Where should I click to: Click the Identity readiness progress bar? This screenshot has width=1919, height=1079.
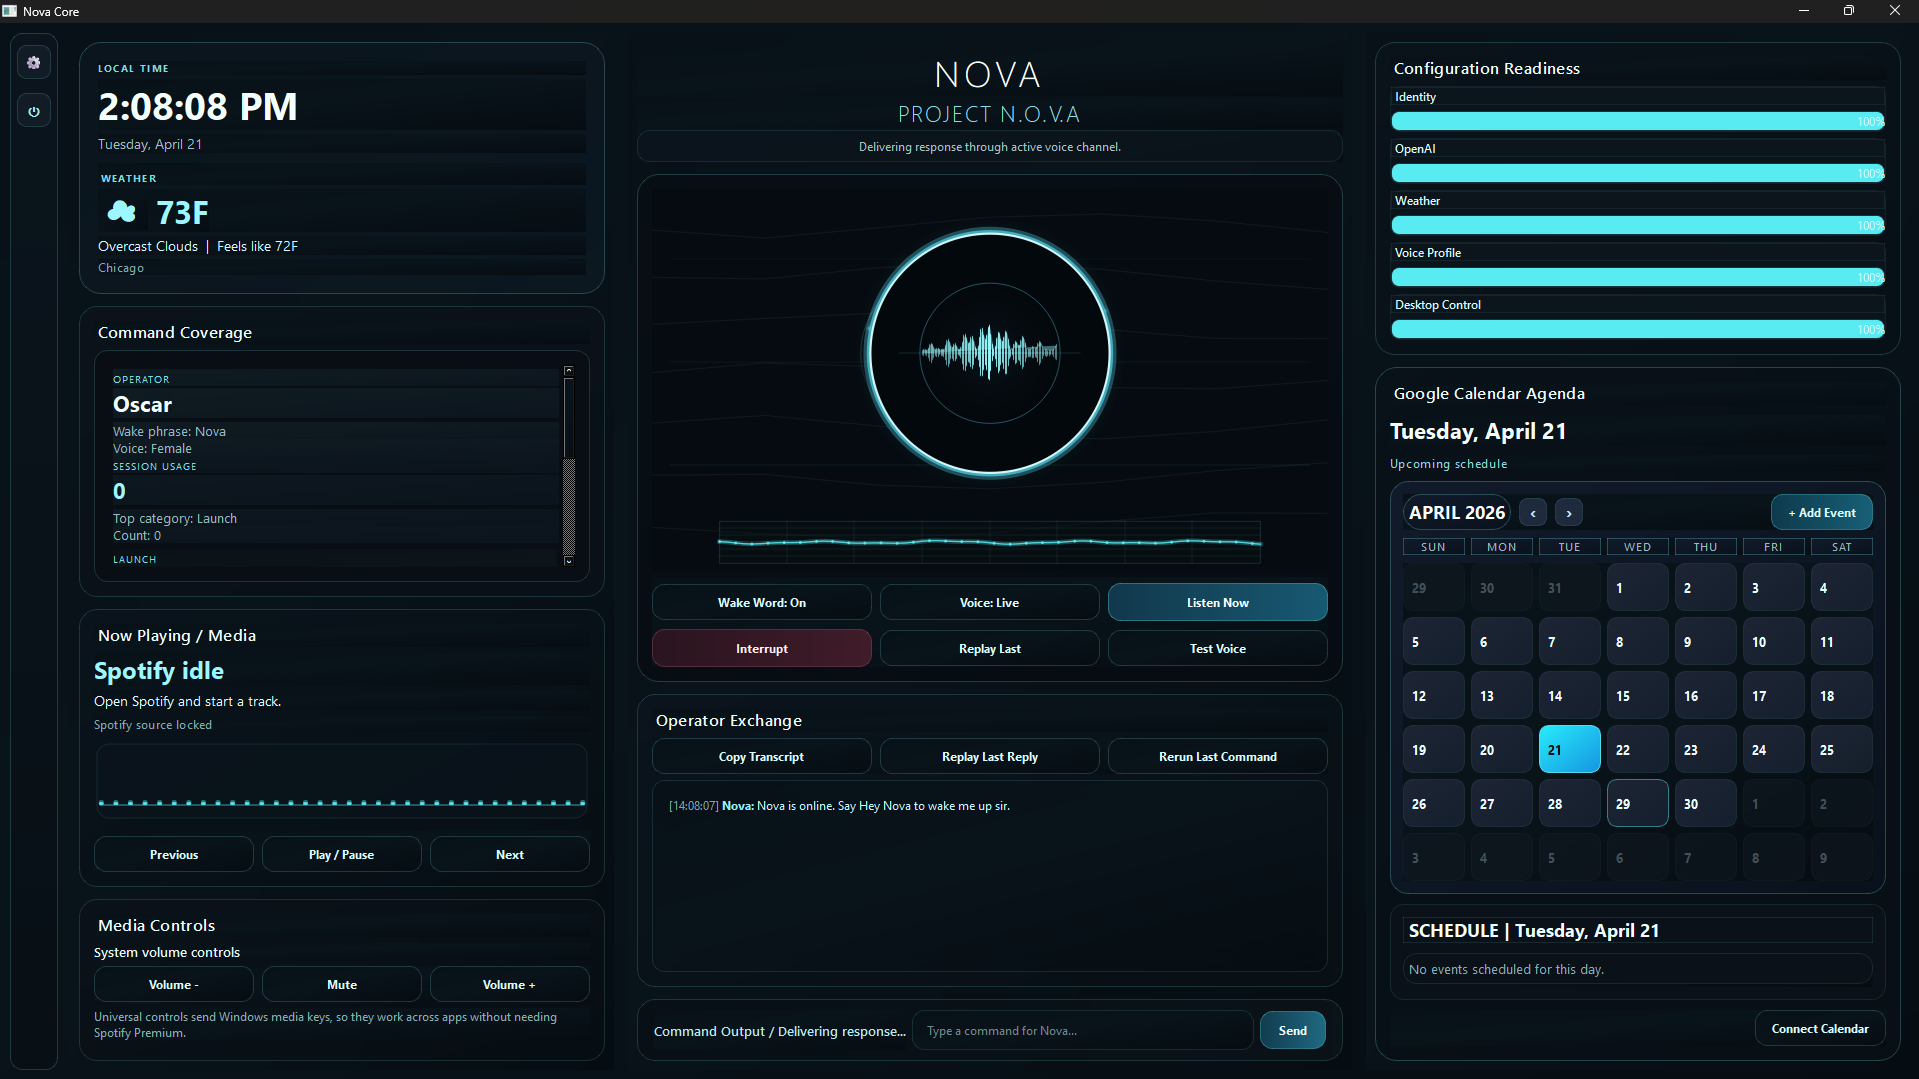[x=1637, y=120]
